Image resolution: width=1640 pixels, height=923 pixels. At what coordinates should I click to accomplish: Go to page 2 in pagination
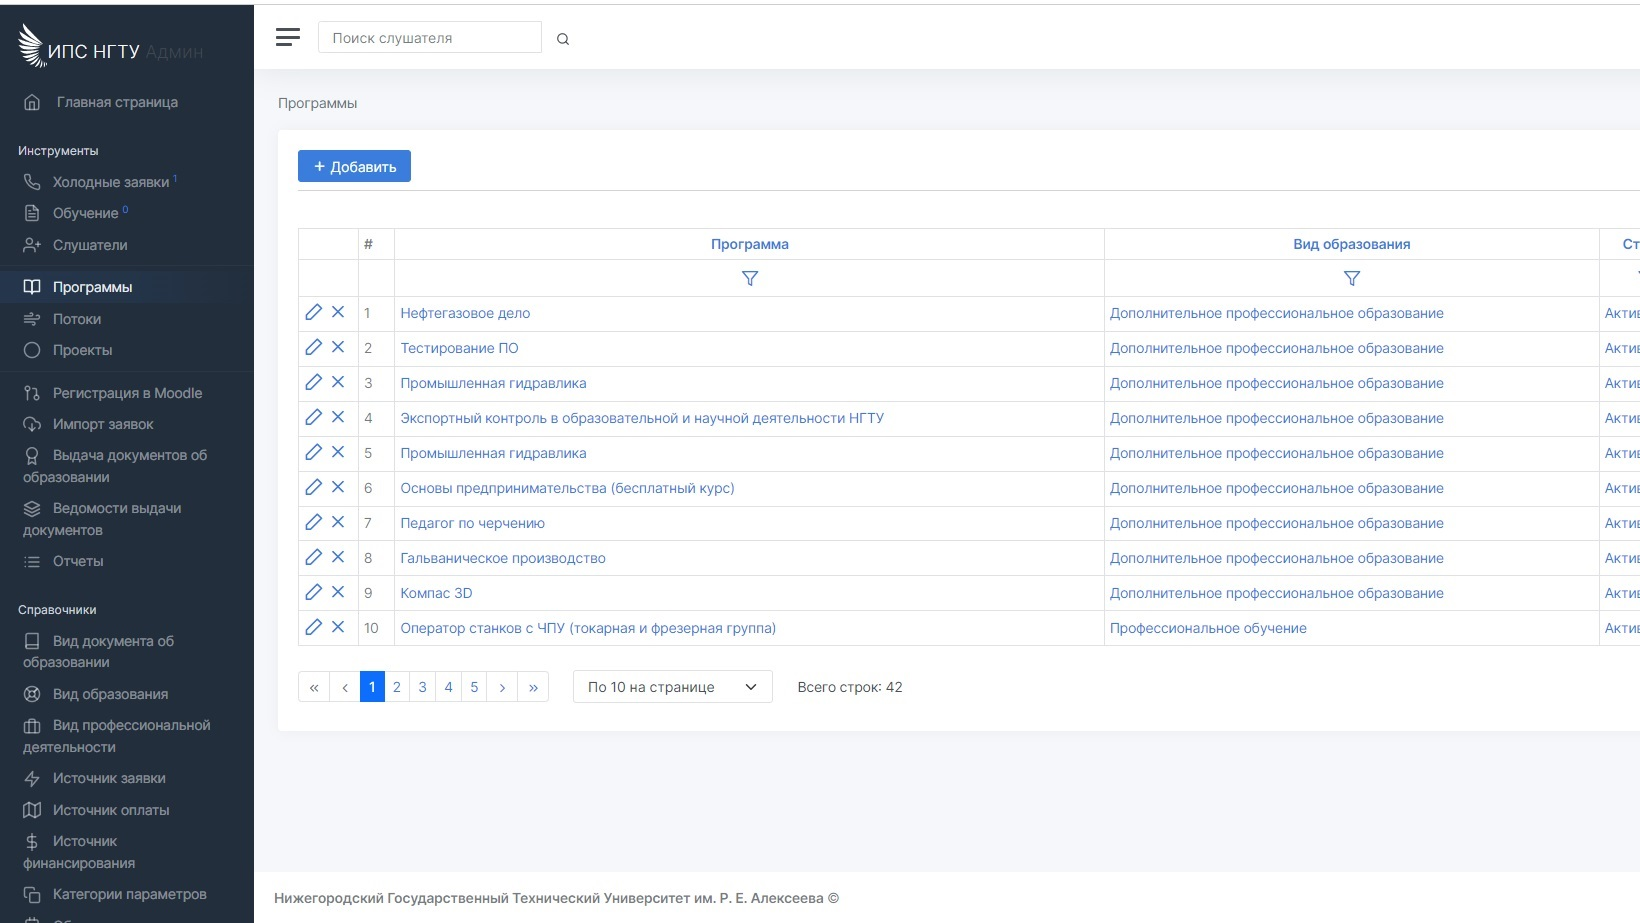click(x=397, y=687)
